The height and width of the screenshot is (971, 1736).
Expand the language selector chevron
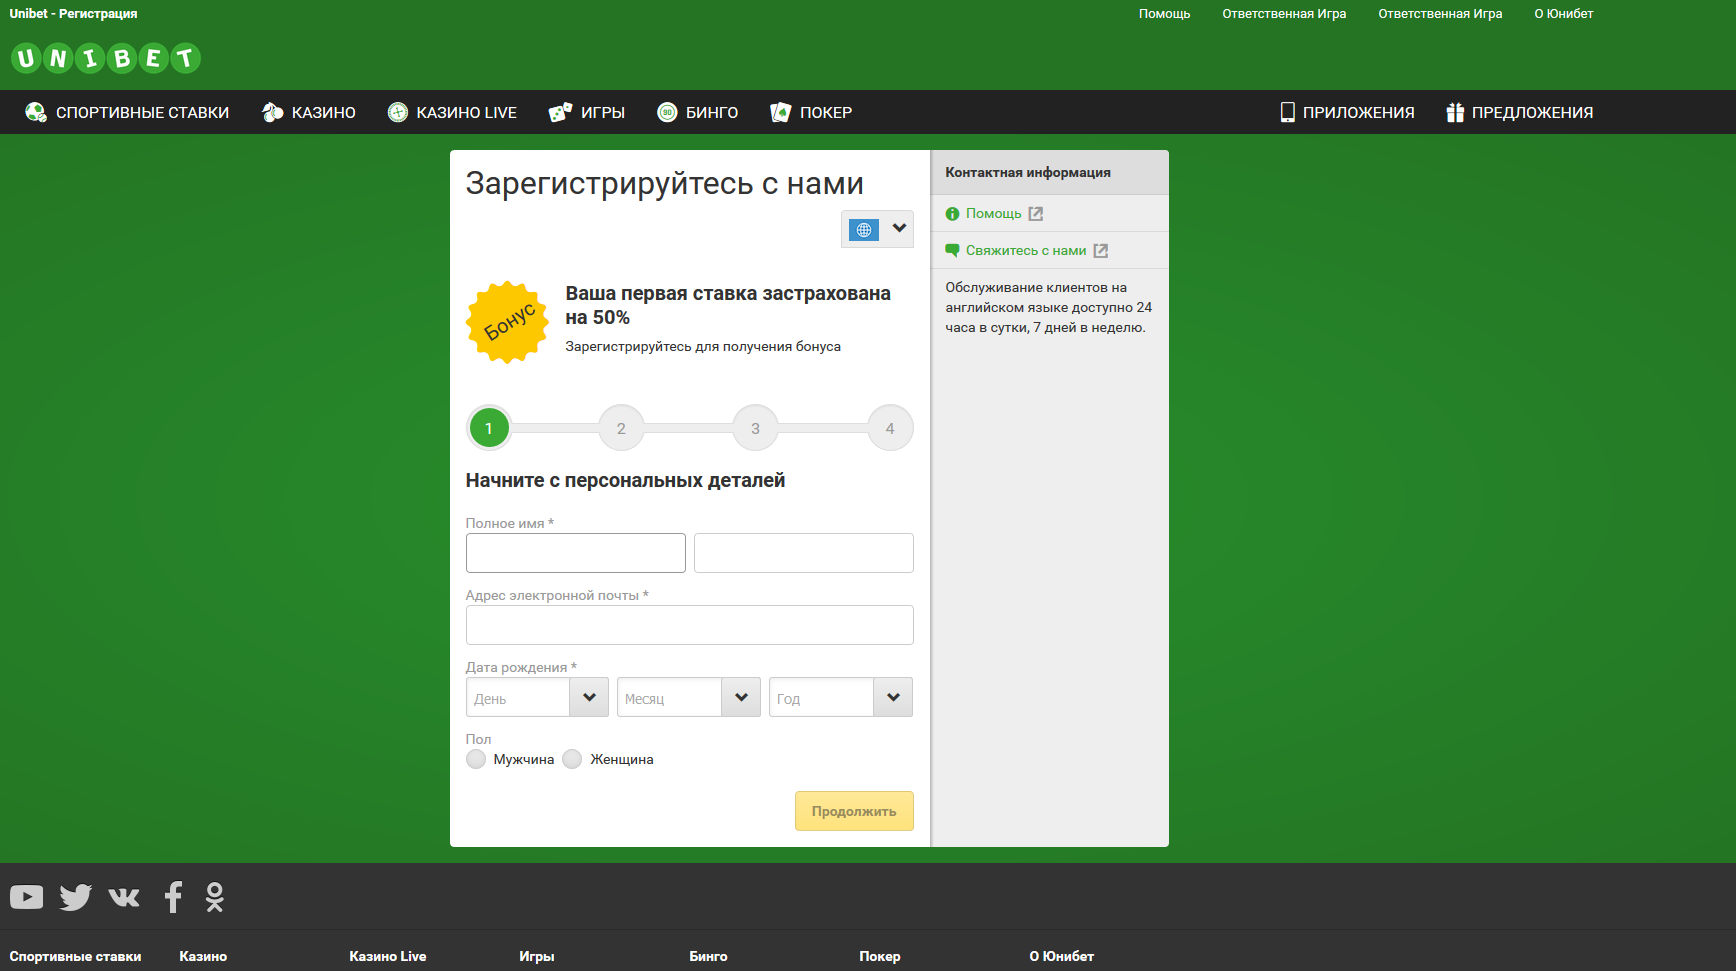(x=899, y=229)
